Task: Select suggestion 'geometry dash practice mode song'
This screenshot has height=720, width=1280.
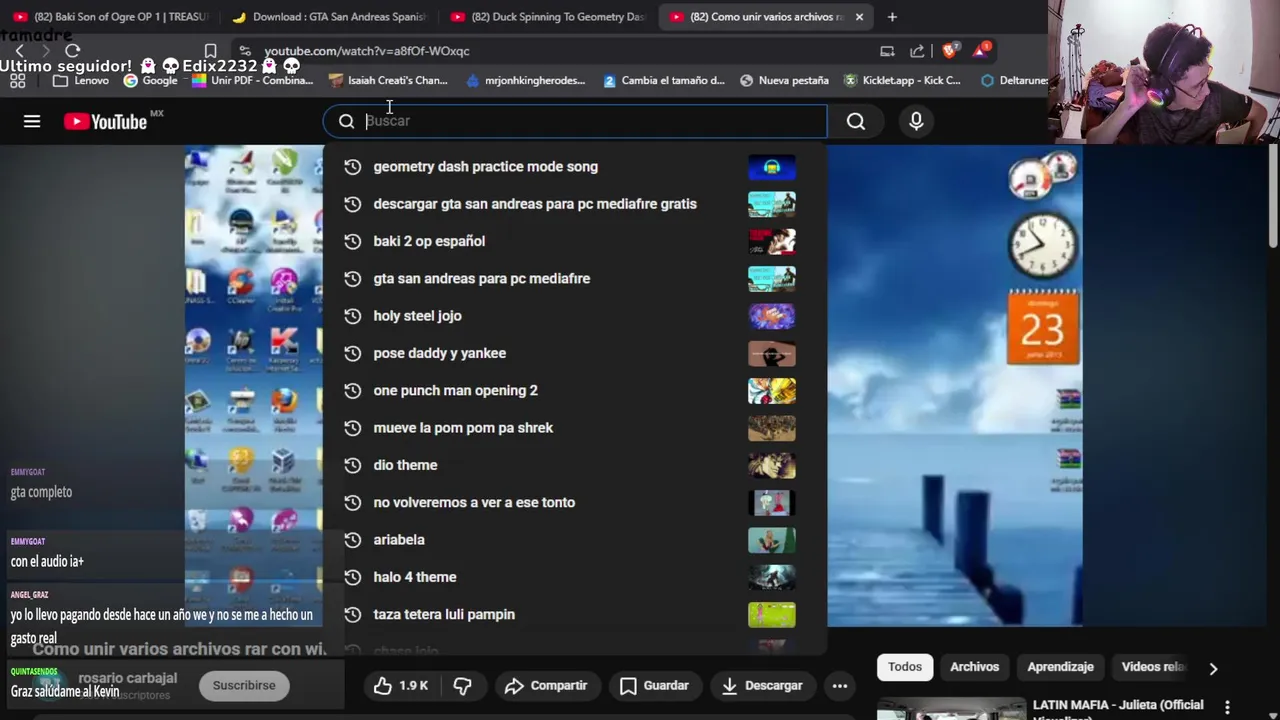Action: point(575,167)
